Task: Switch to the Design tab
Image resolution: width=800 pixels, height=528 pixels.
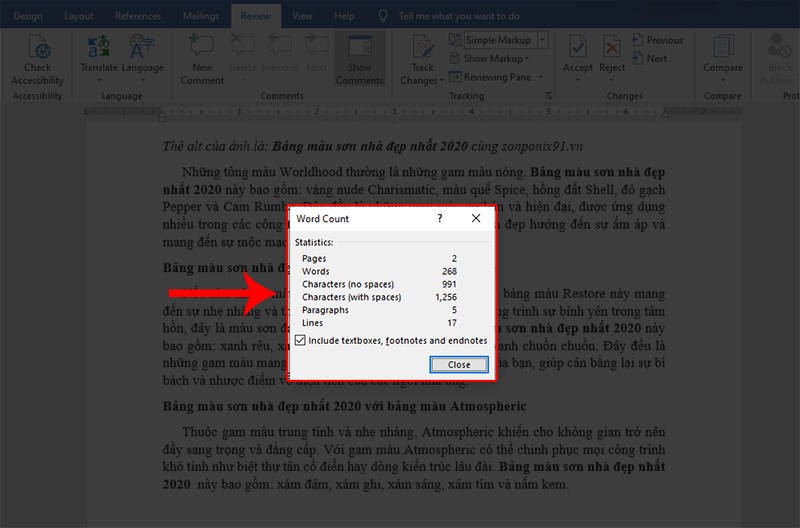Action: 28,16
